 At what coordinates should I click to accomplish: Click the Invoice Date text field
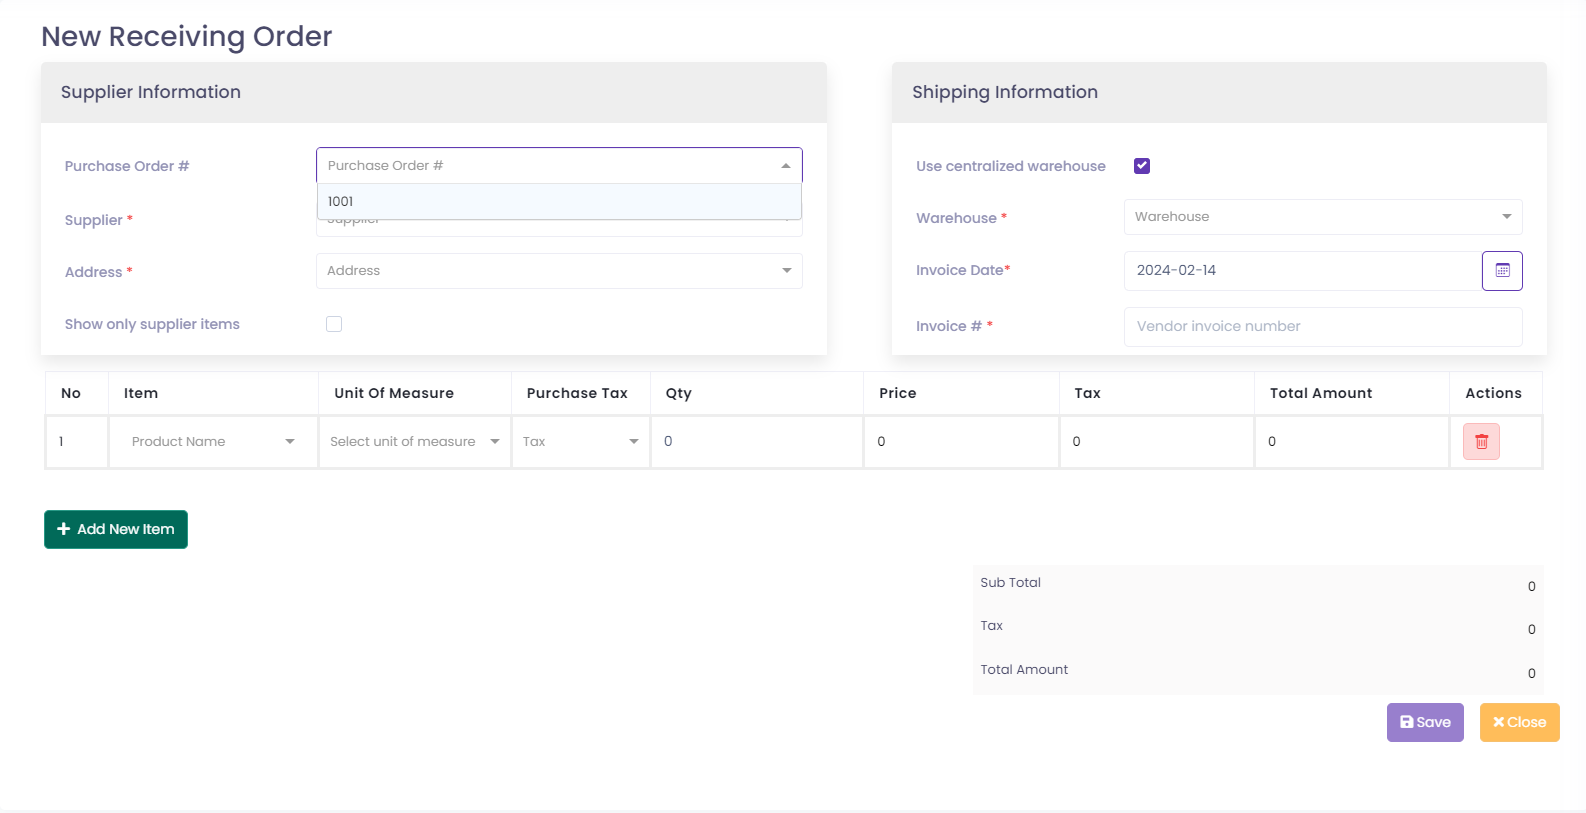(1302, 271)
